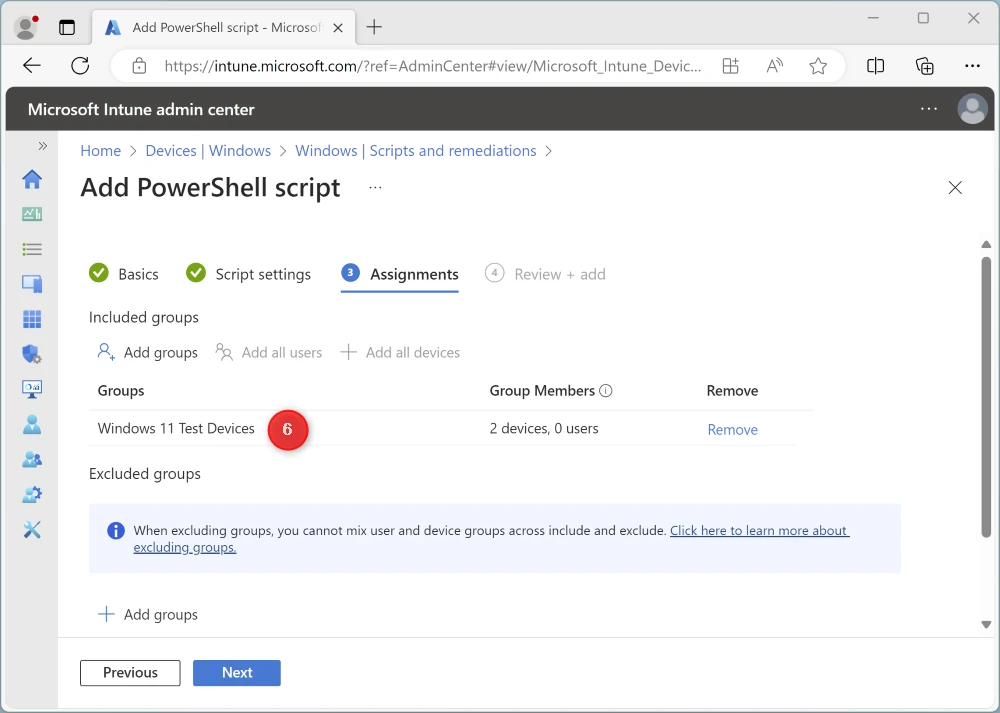Close the Add PowerShell script blade
1000x713 pixels.
955,187
